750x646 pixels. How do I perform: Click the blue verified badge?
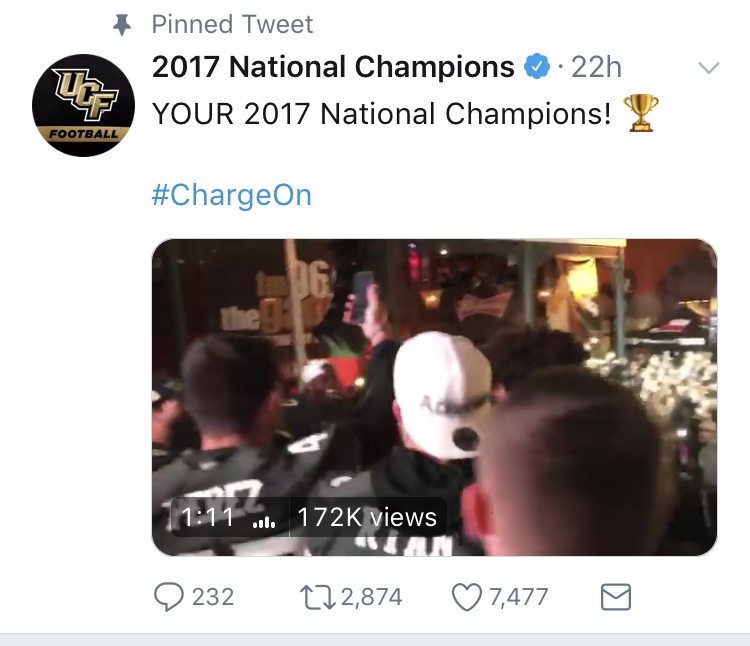[x=537, y=67]
